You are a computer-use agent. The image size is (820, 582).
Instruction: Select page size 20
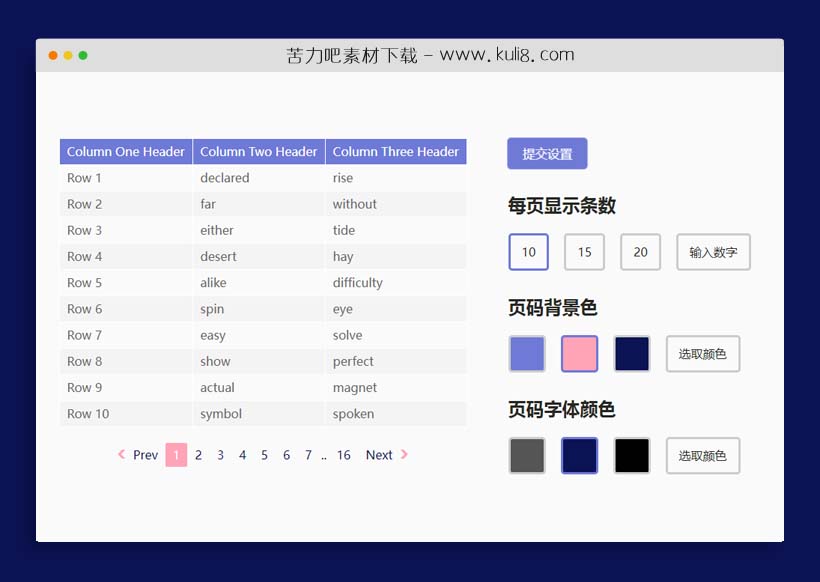(640, 252)
